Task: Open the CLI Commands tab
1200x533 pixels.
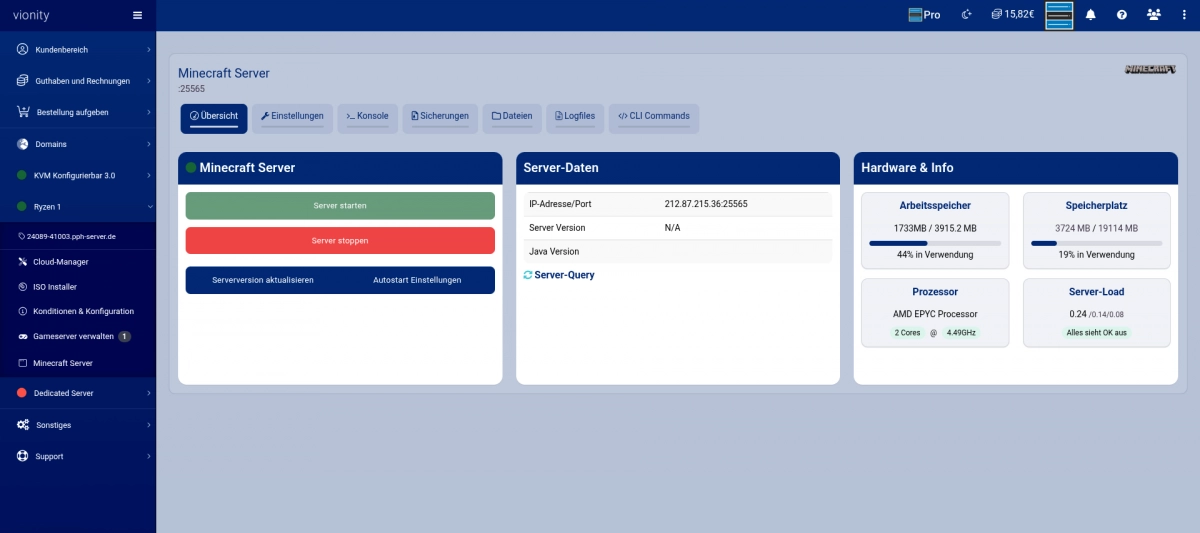Action: [x=654, y=118]
